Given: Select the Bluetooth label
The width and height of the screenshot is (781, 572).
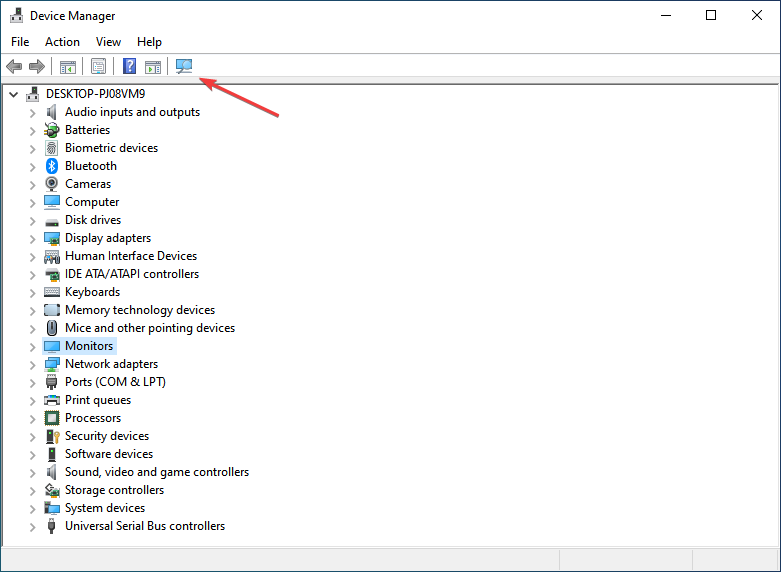Looking at the screenshot, I should tap(91, 166).
